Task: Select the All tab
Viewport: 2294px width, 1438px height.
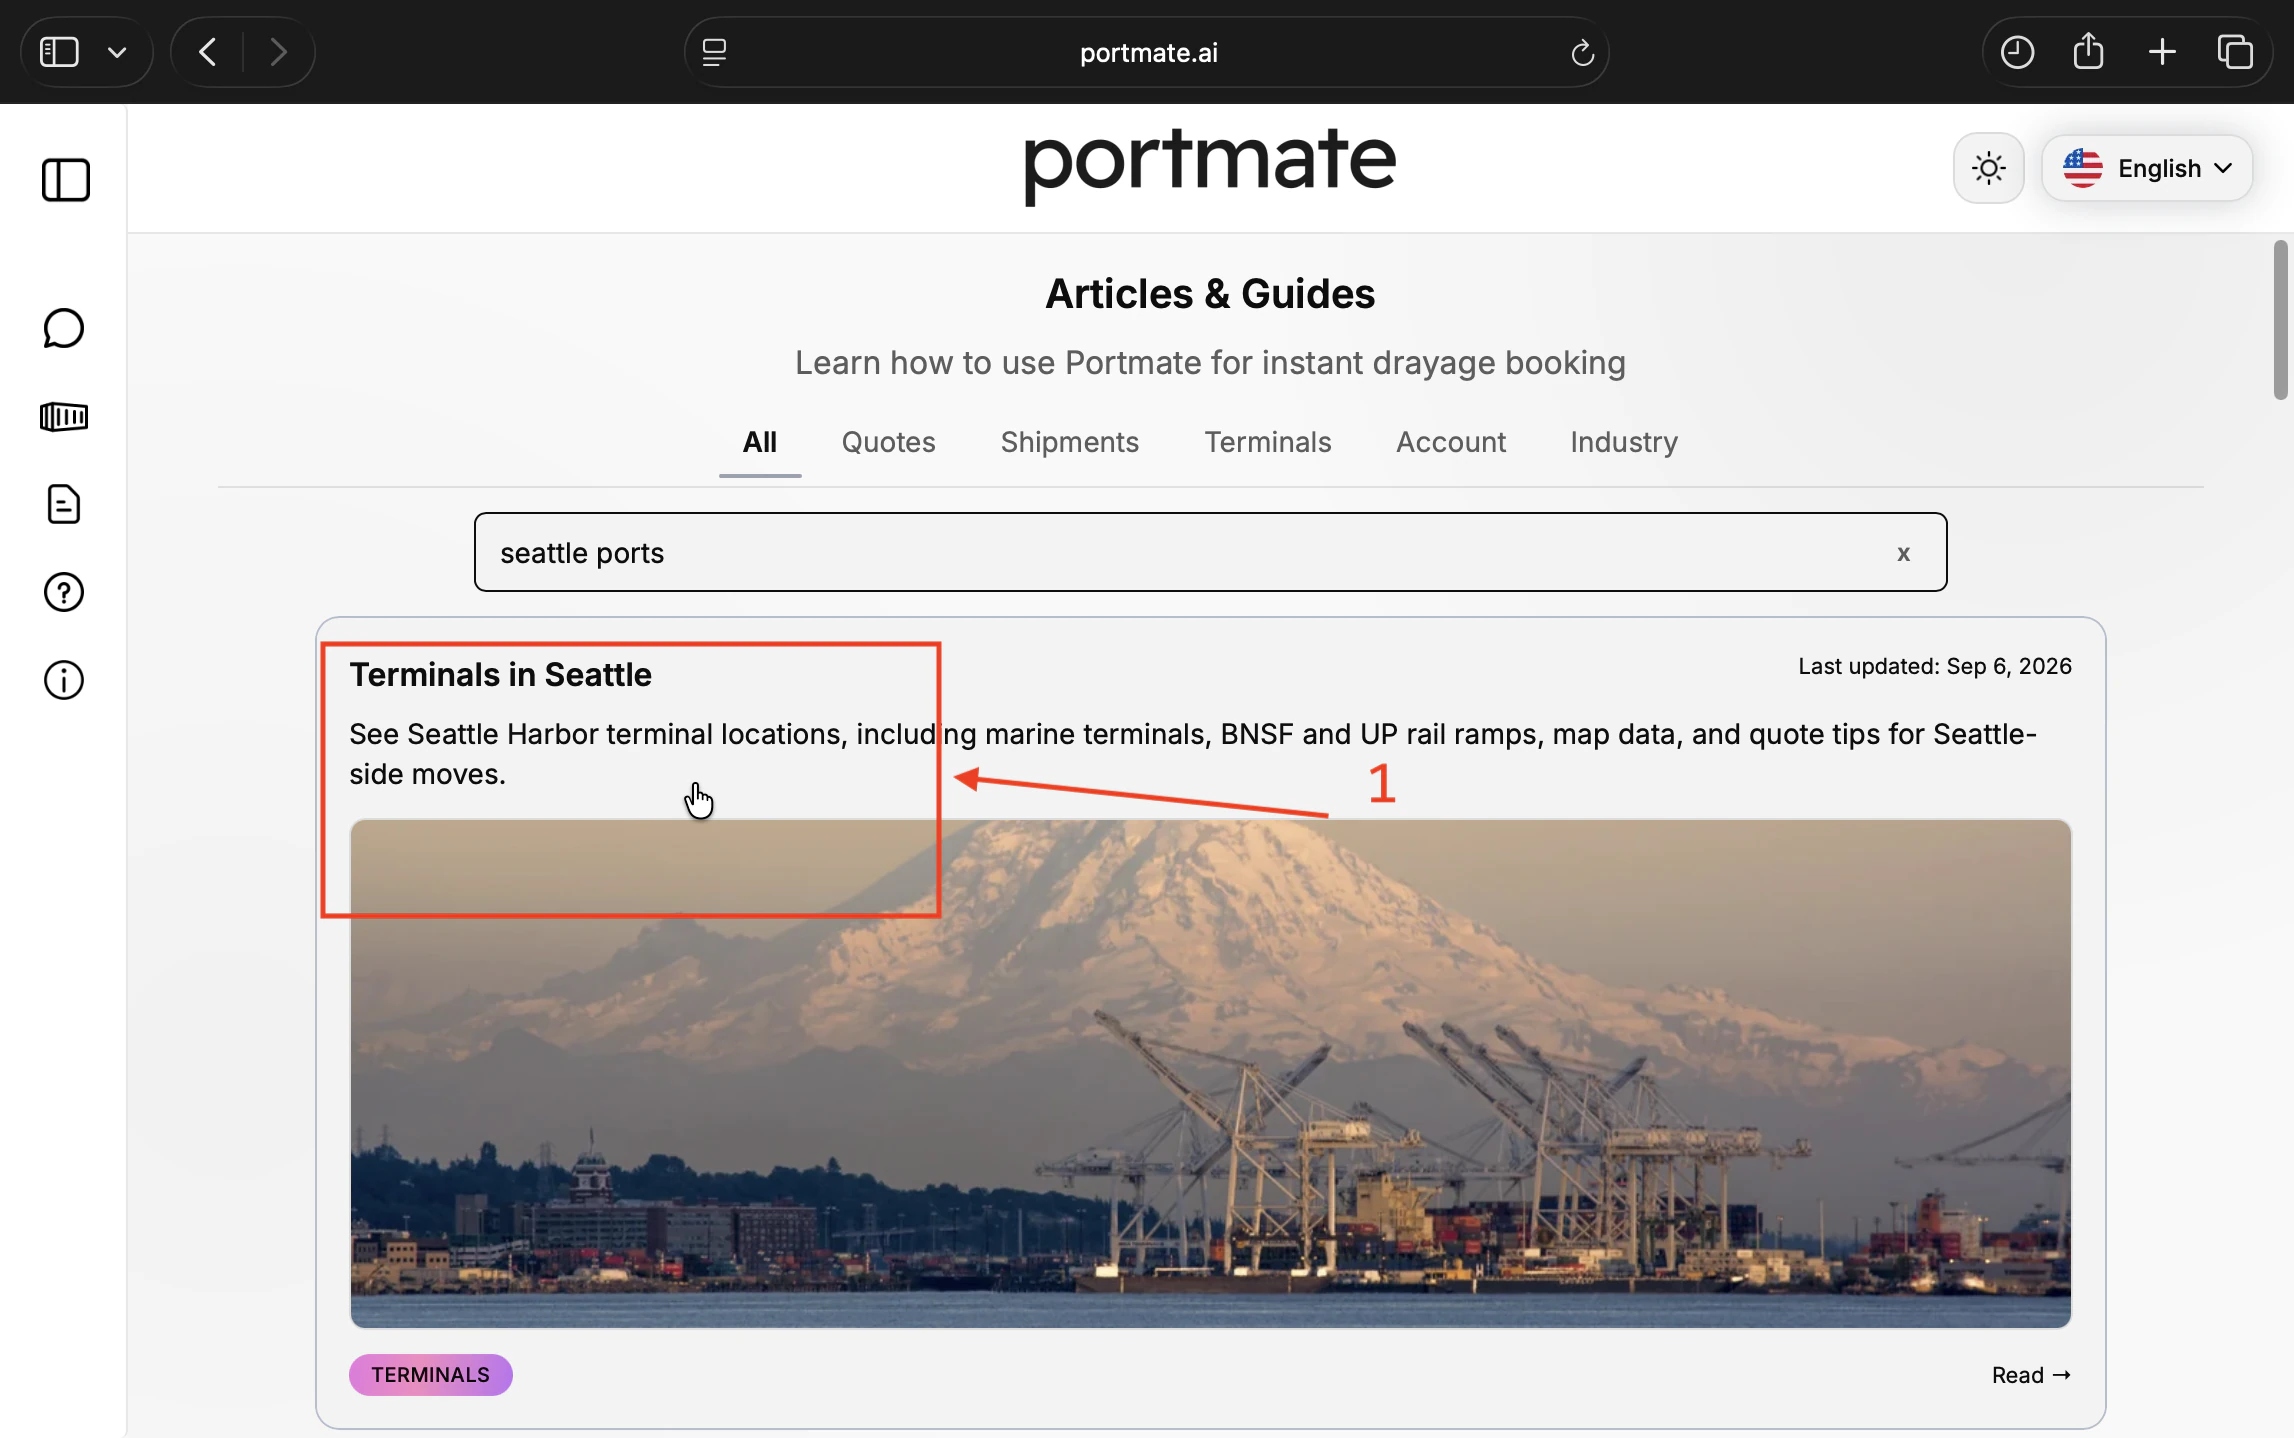Action: click(760, 443)
